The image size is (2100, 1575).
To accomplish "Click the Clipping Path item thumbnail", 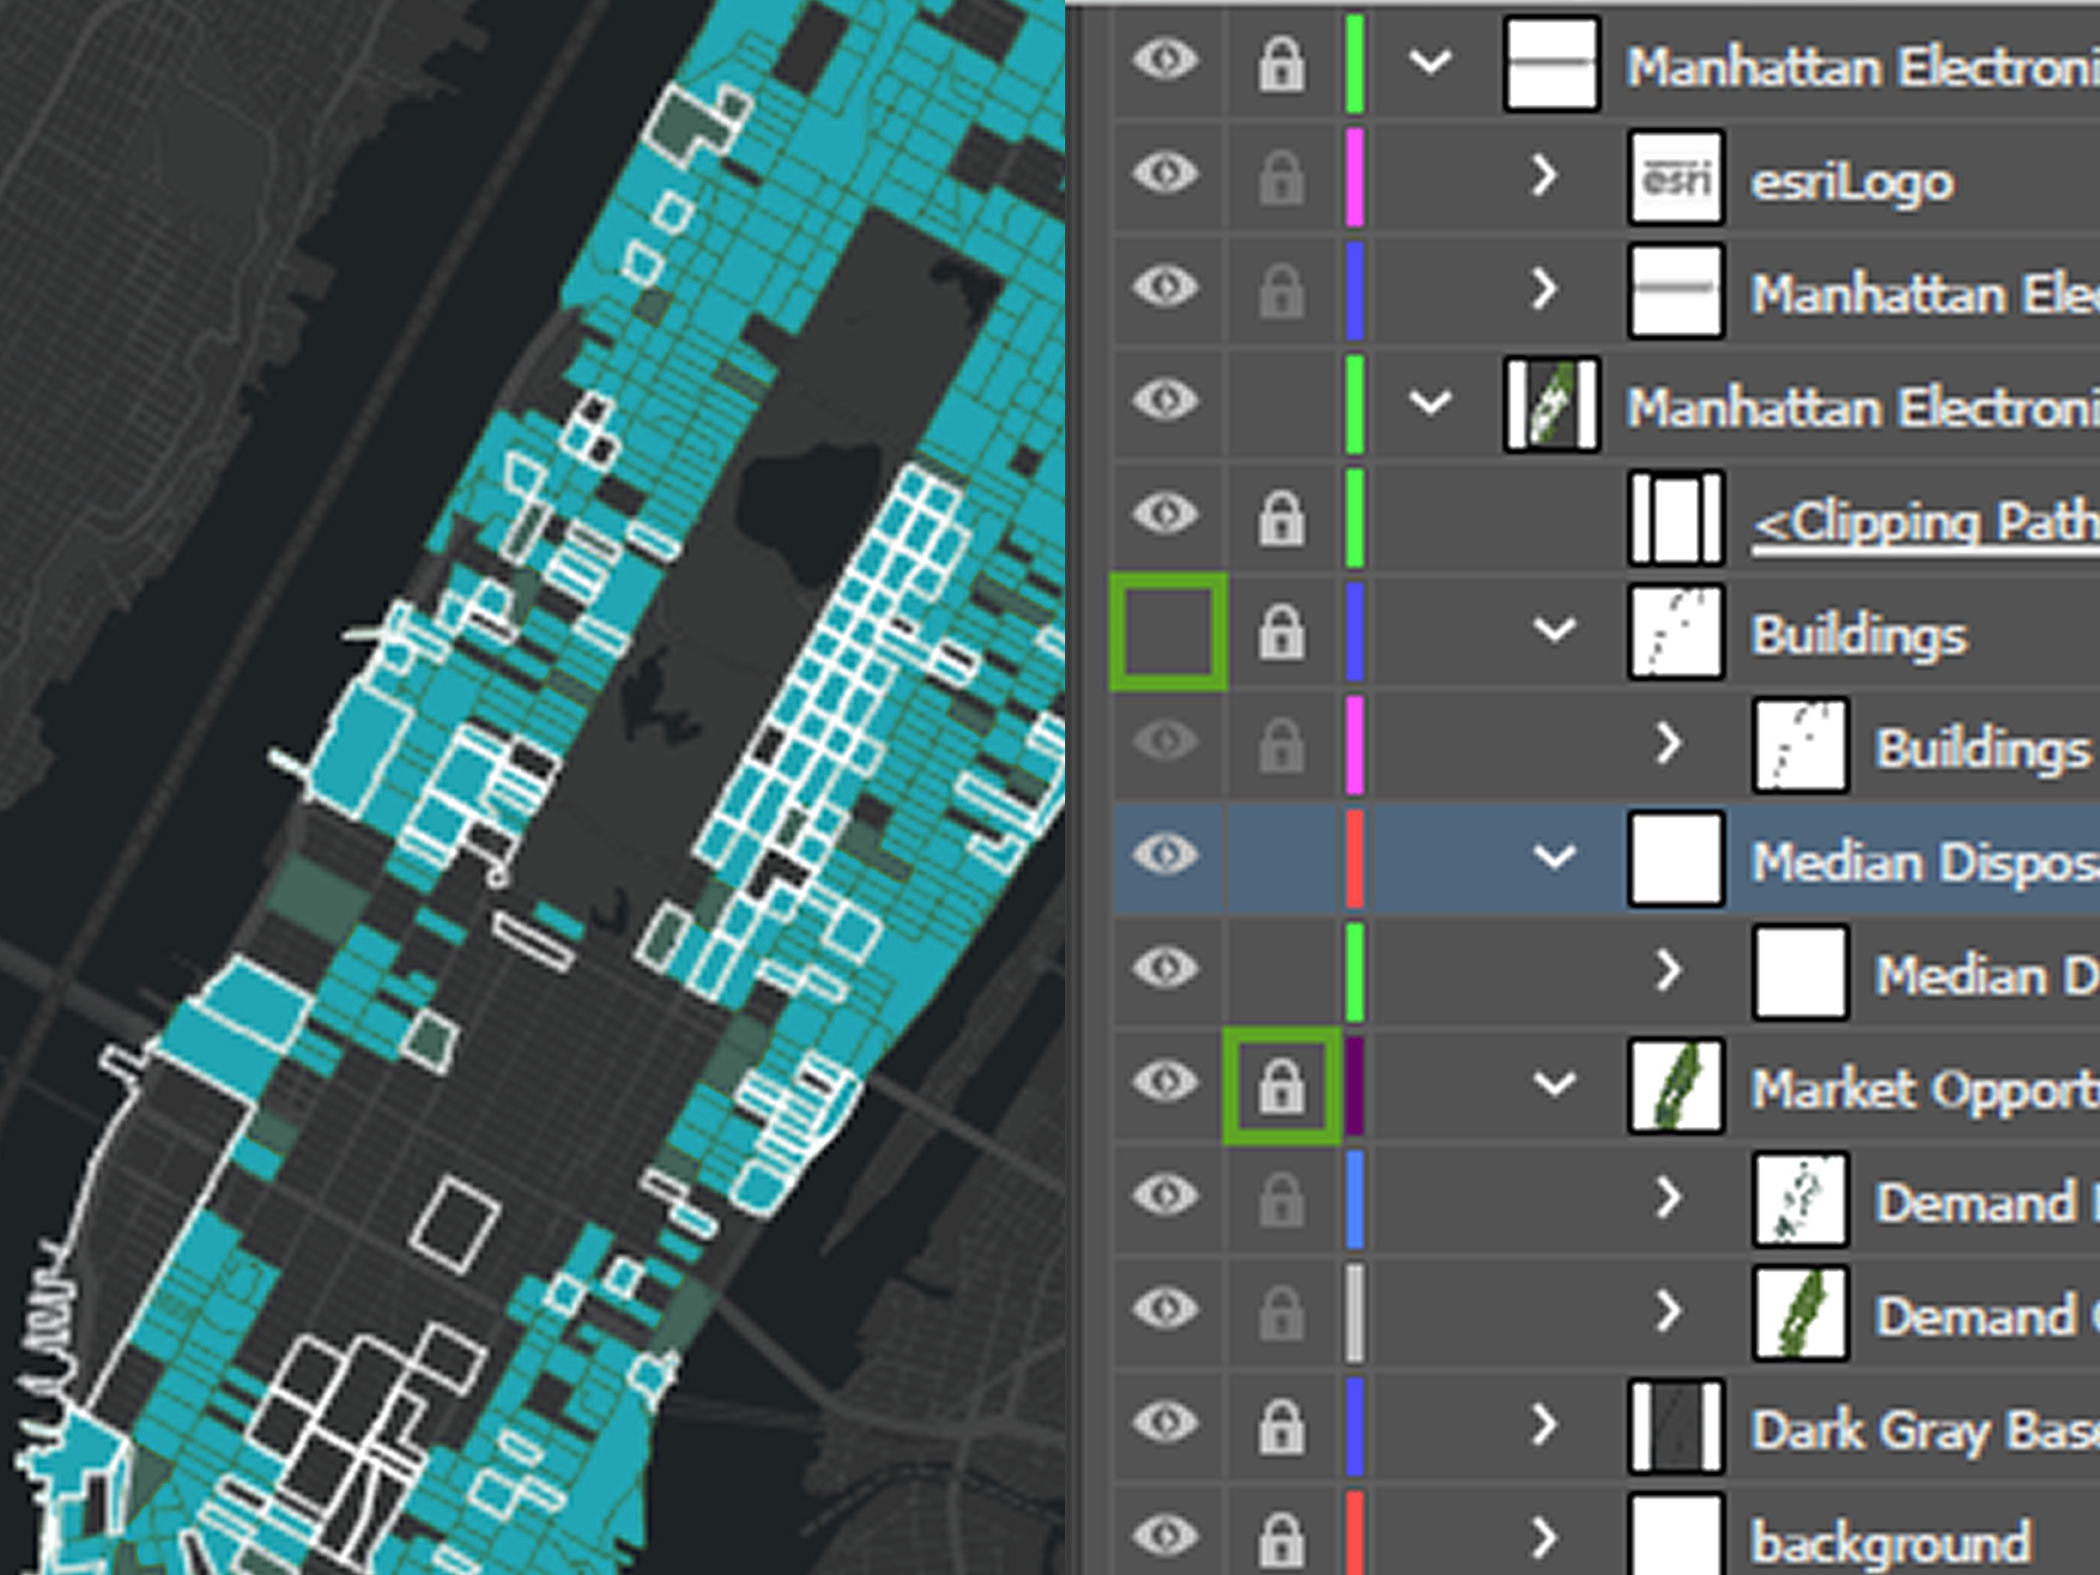I will (1674, 517).
